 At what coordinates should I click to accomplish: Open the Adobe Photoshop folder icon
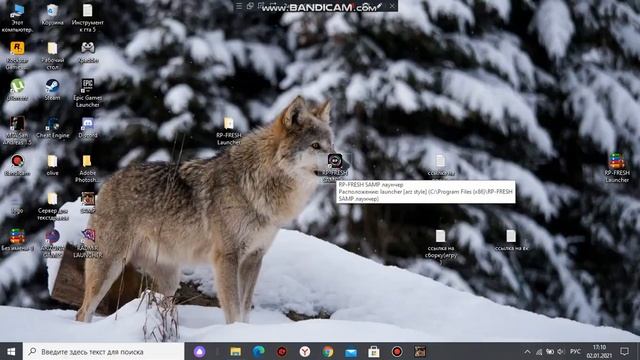(87, 168)
